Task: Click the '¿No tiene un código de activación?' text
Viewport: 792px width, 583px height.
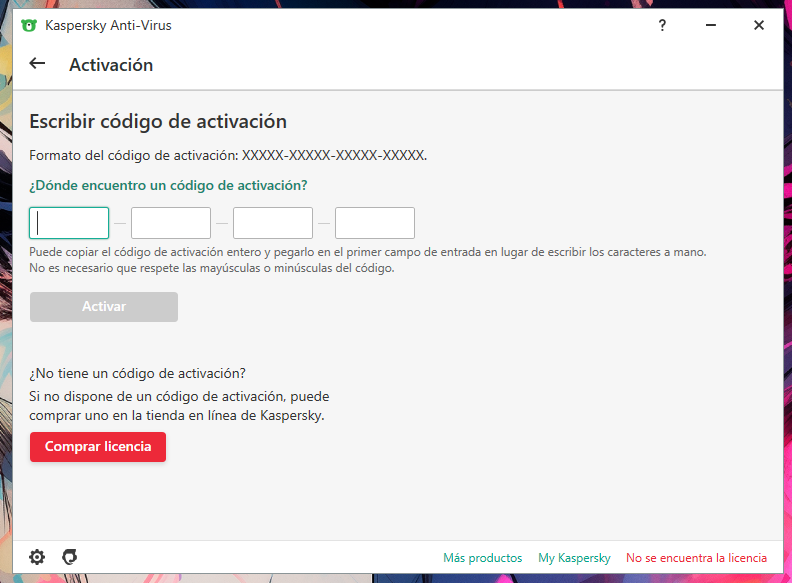Action: pos(137,373)
